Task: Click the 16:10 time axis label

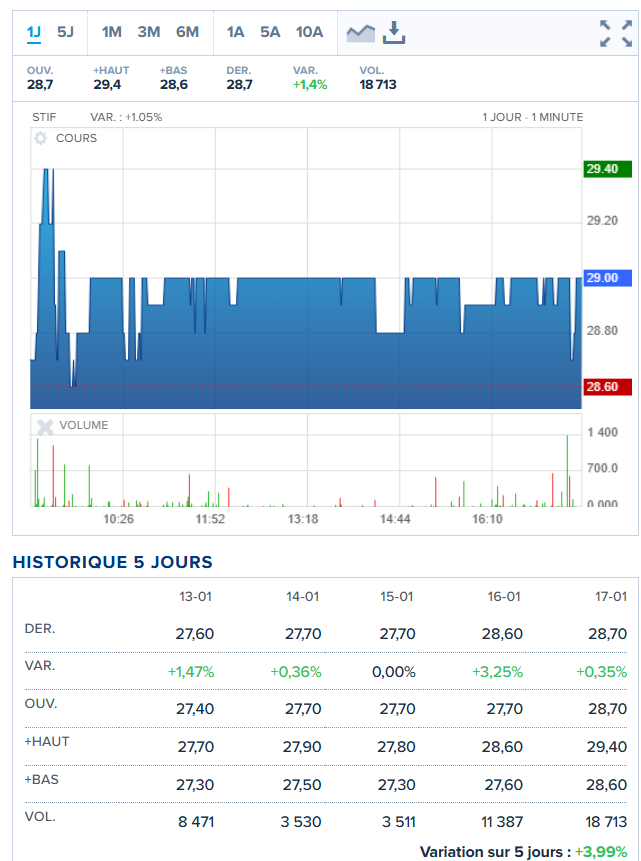Action: 487,519
